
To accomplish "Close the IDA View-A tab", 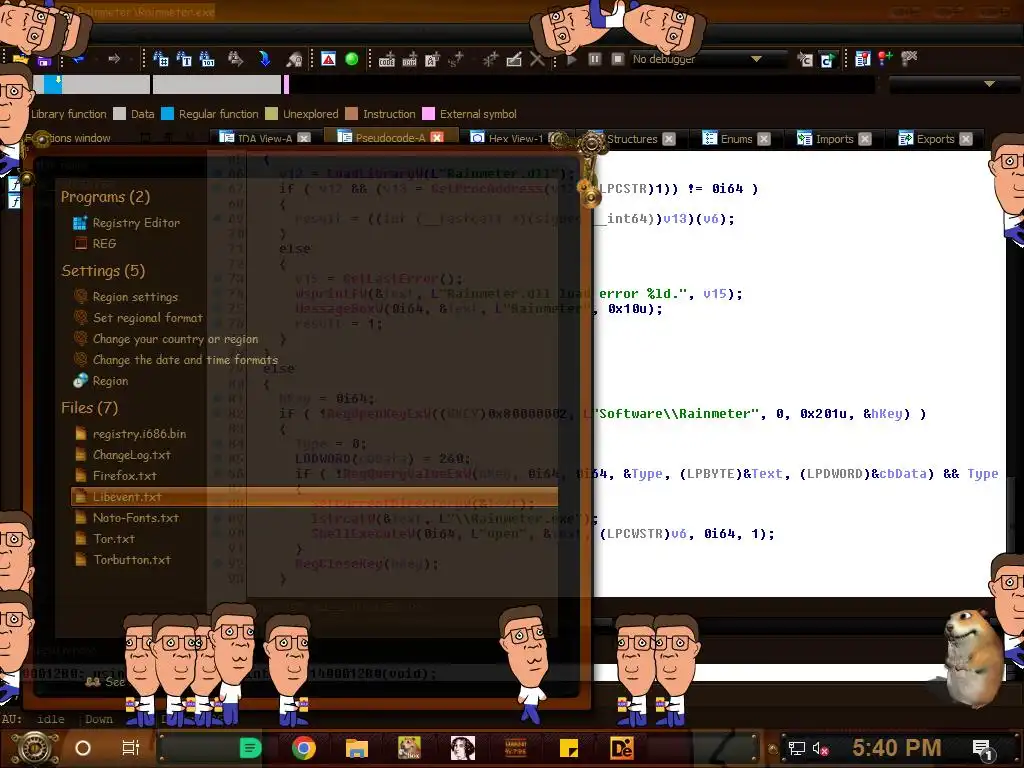I will click(x=304, y=138).
